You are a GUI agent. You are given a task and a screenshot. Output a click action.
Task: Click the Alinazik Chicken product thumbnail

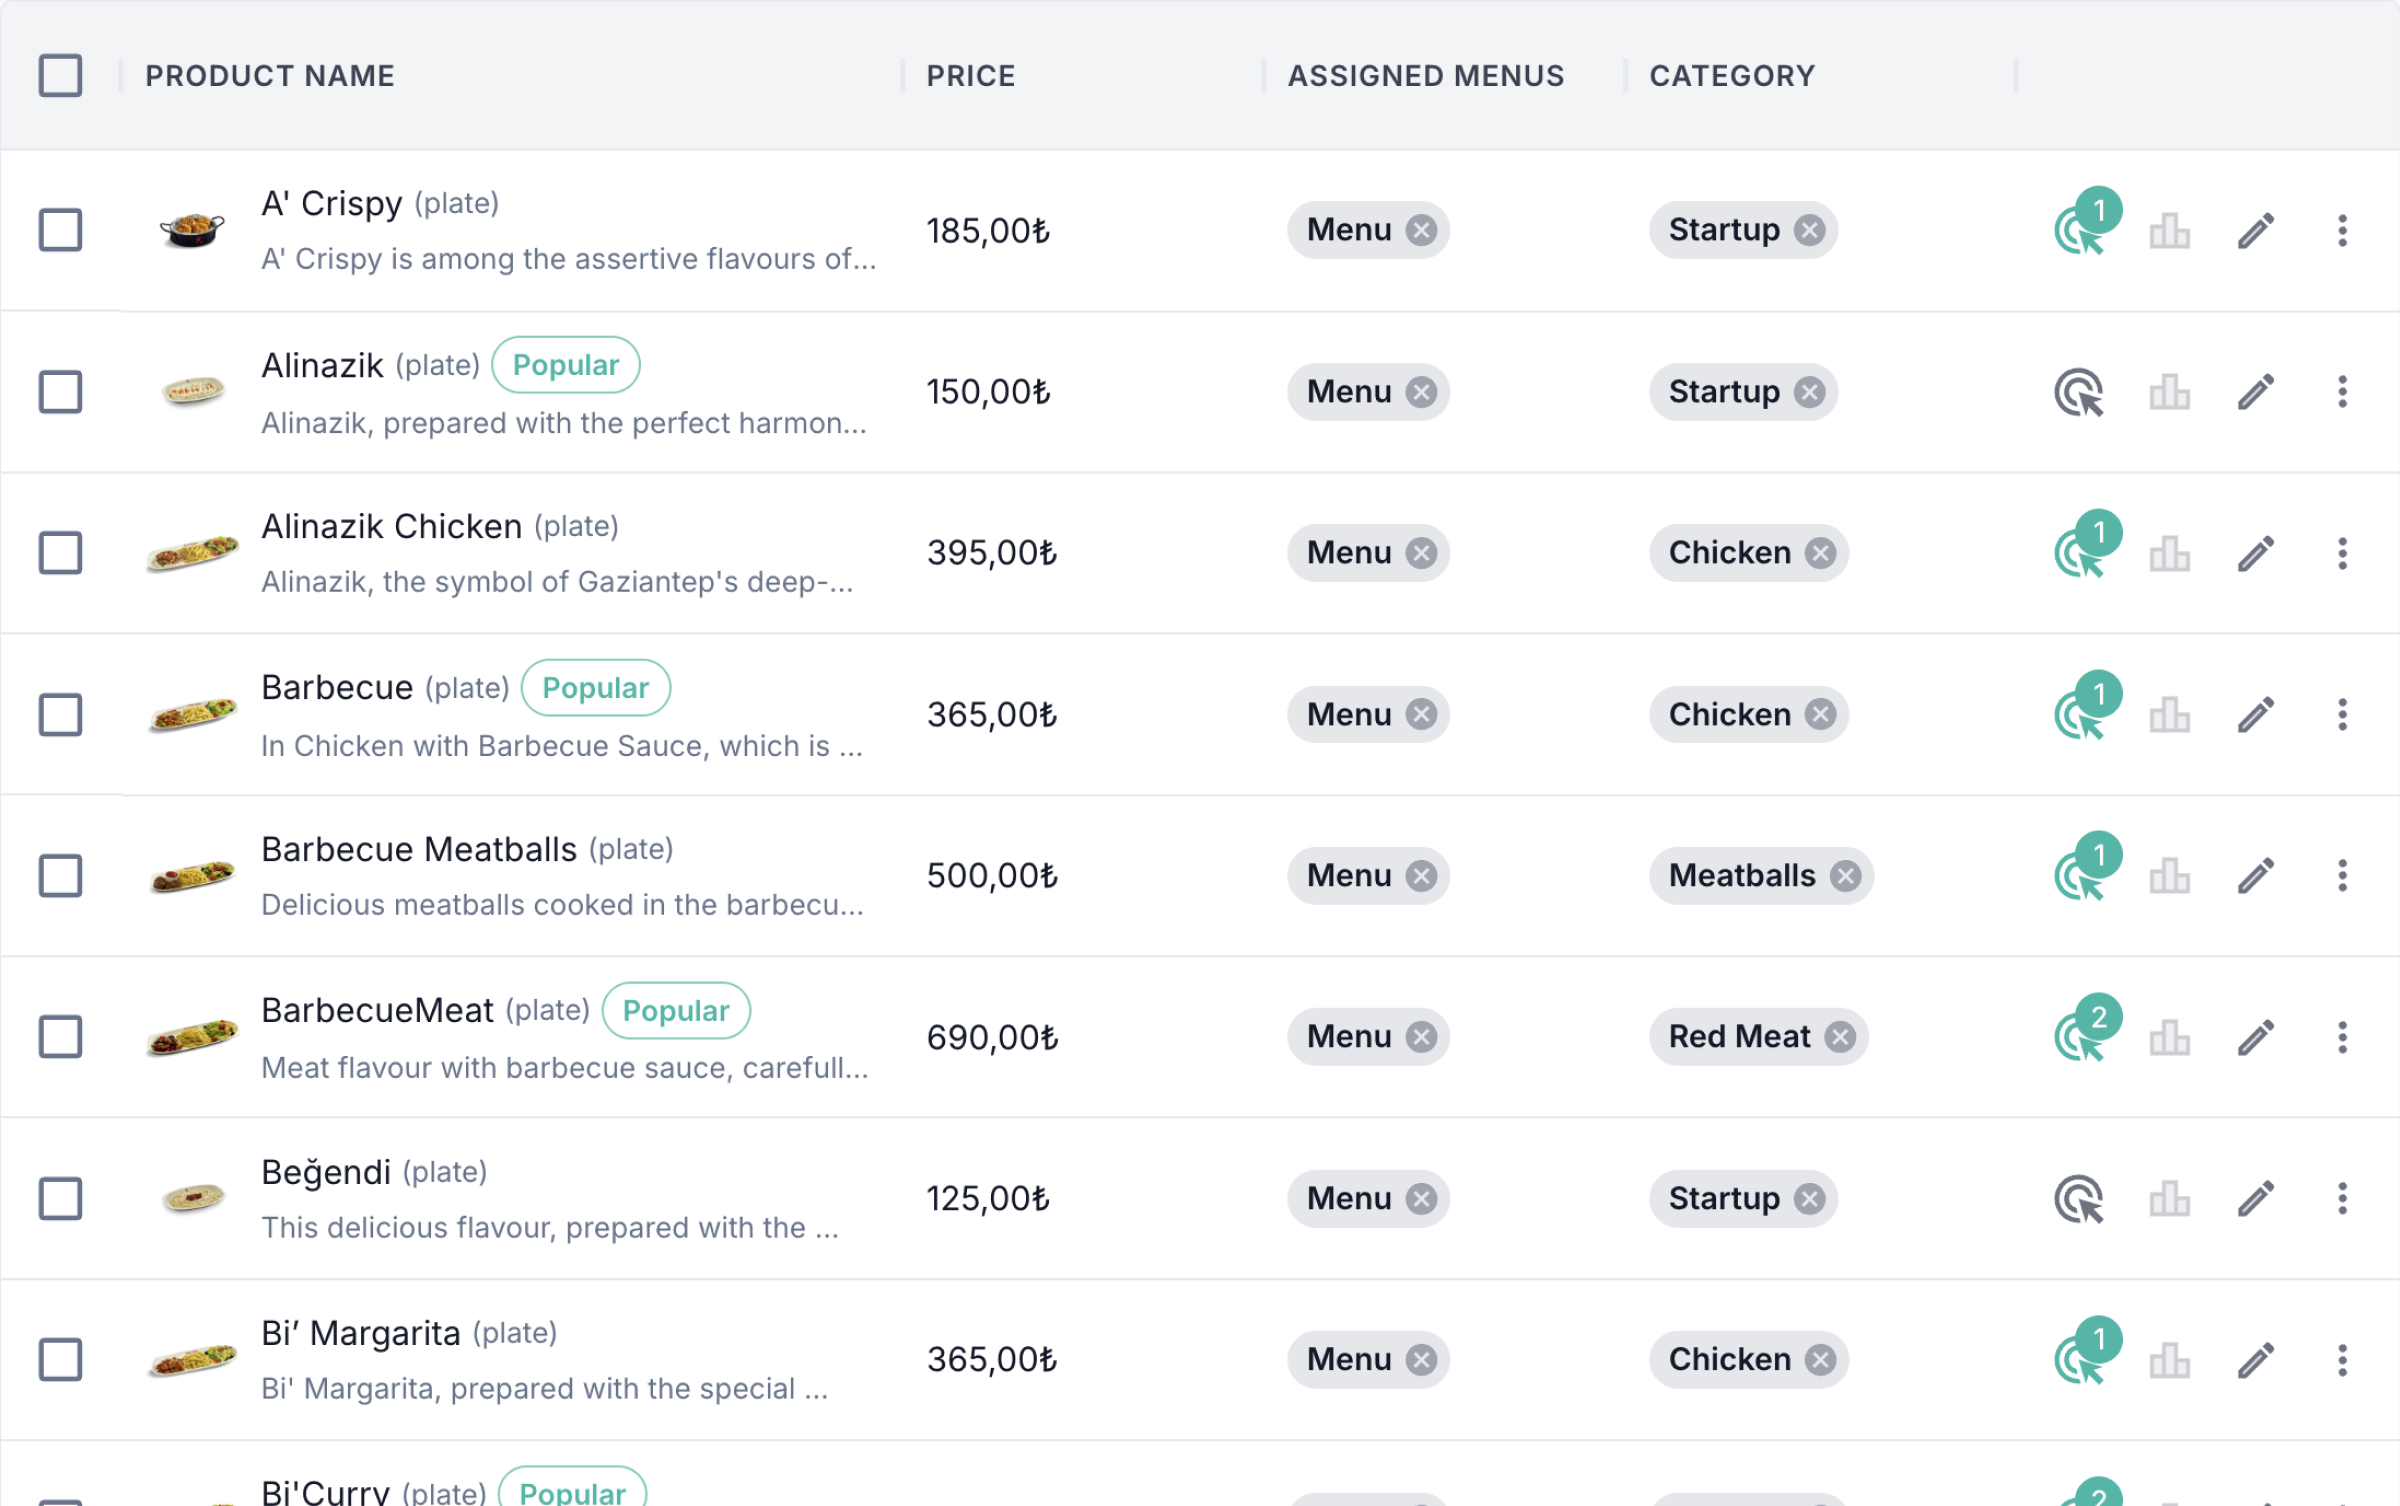[x=192, y=553]
